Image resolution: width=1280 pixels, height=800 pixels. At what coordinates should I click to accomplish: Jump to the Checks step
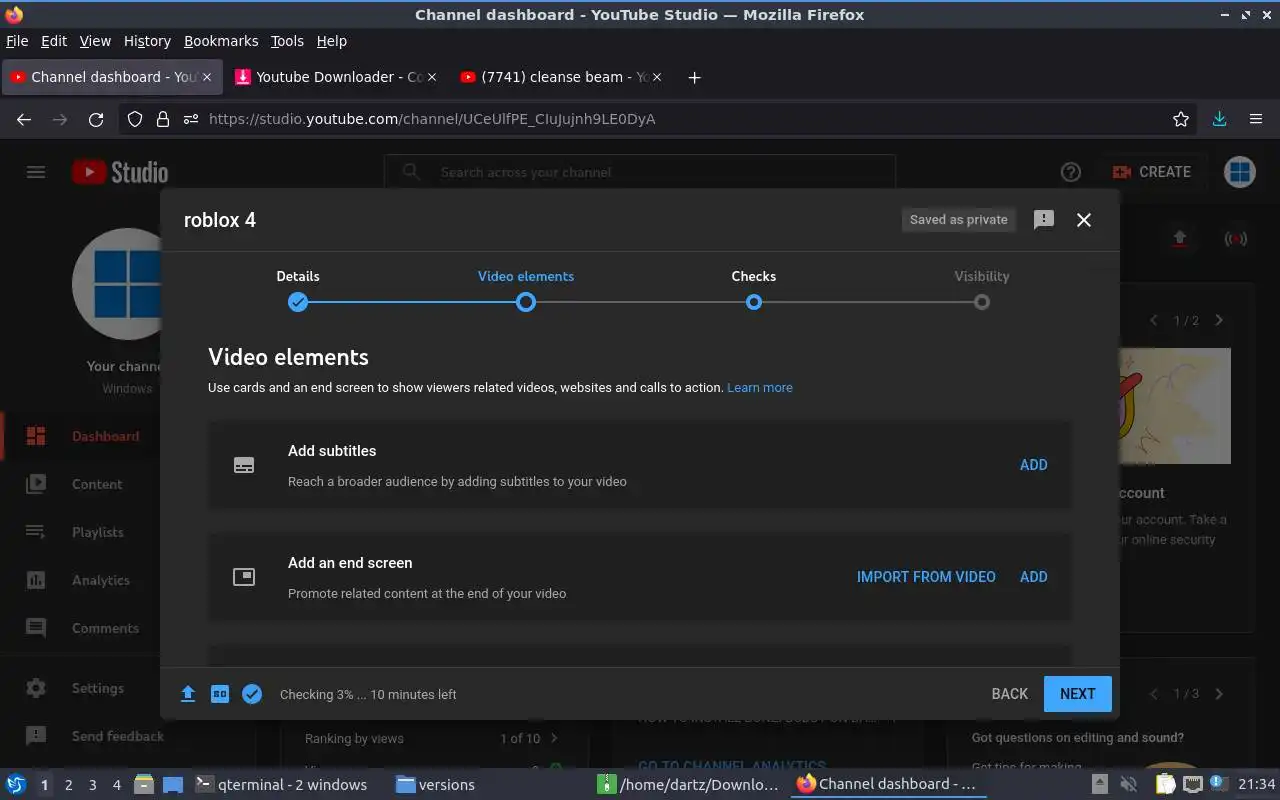point(754,289)
